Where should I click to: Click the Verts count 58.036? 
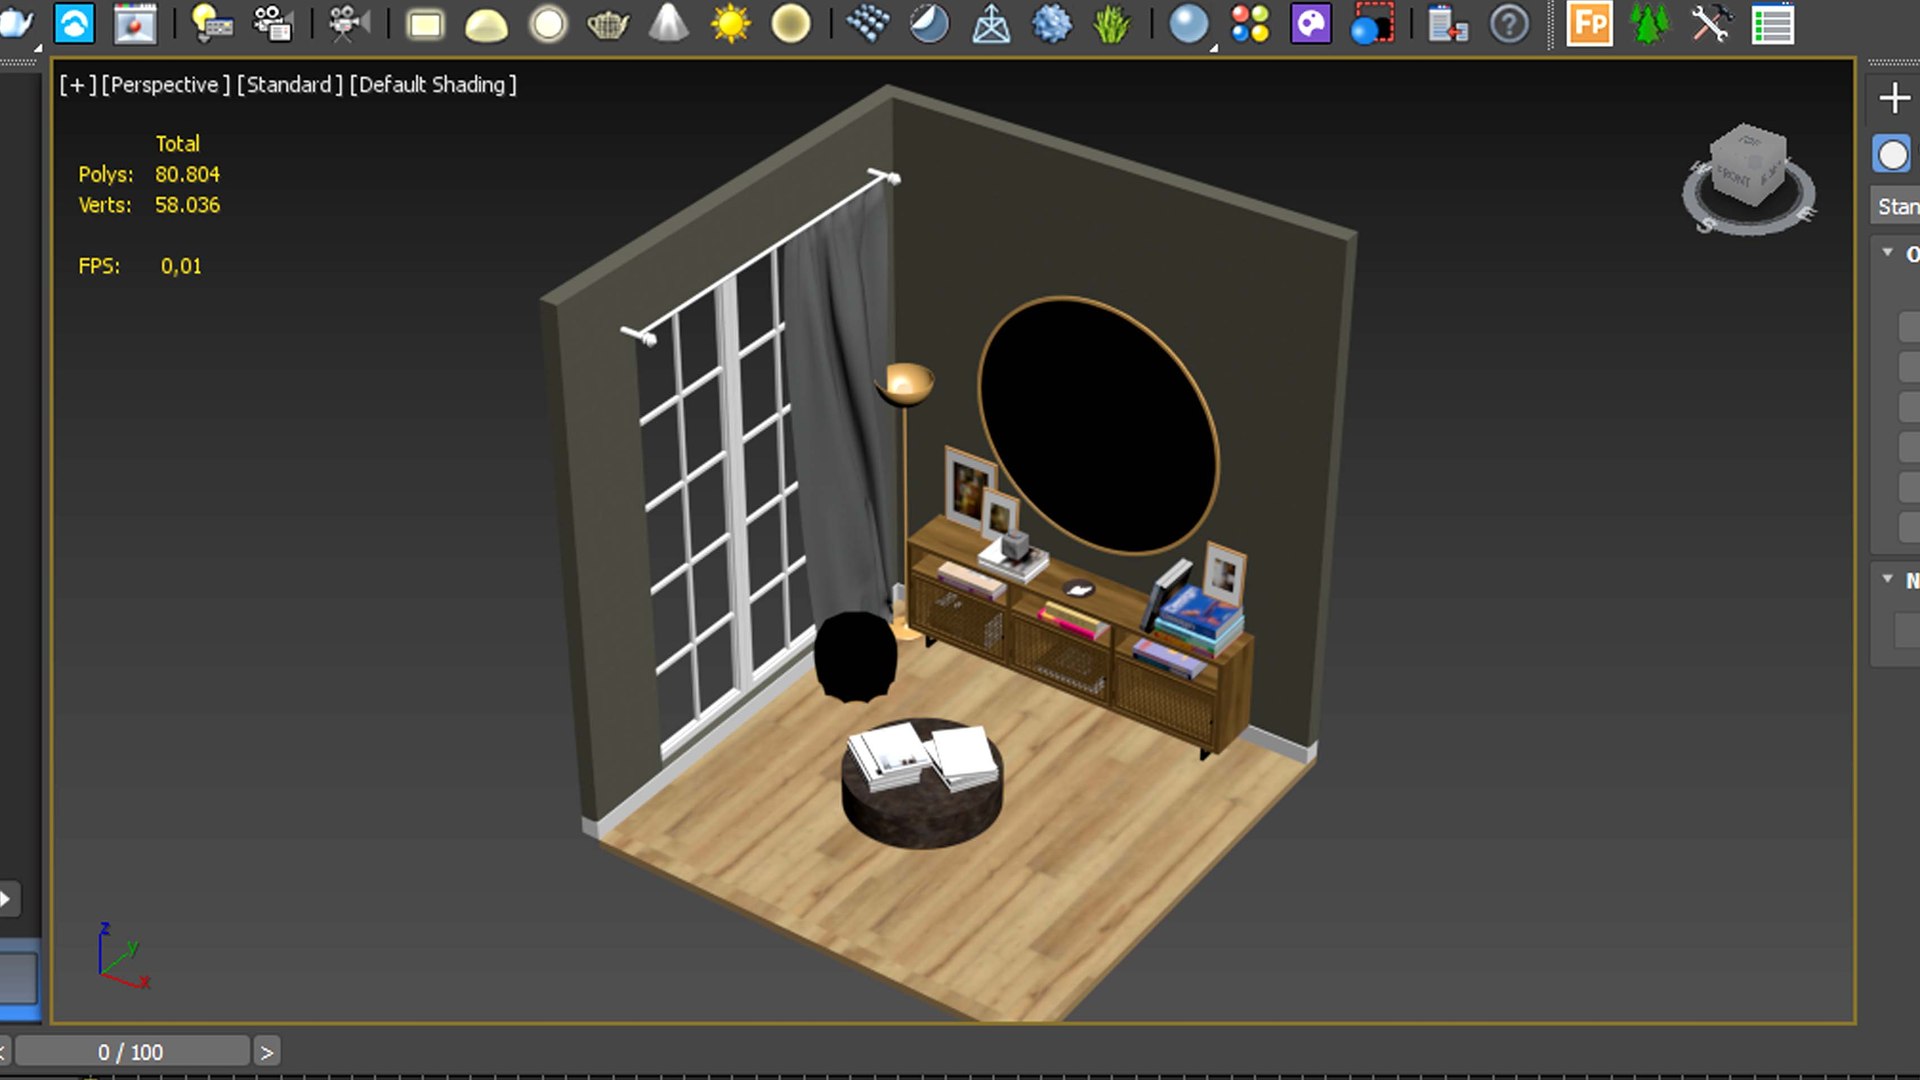coord(187,205)
